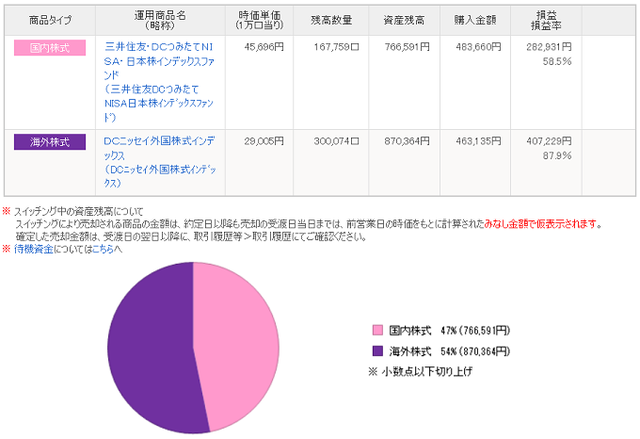
Task: Open the DCニッセイ外国株式インデックス fund link
Action: tap(160, 162)
